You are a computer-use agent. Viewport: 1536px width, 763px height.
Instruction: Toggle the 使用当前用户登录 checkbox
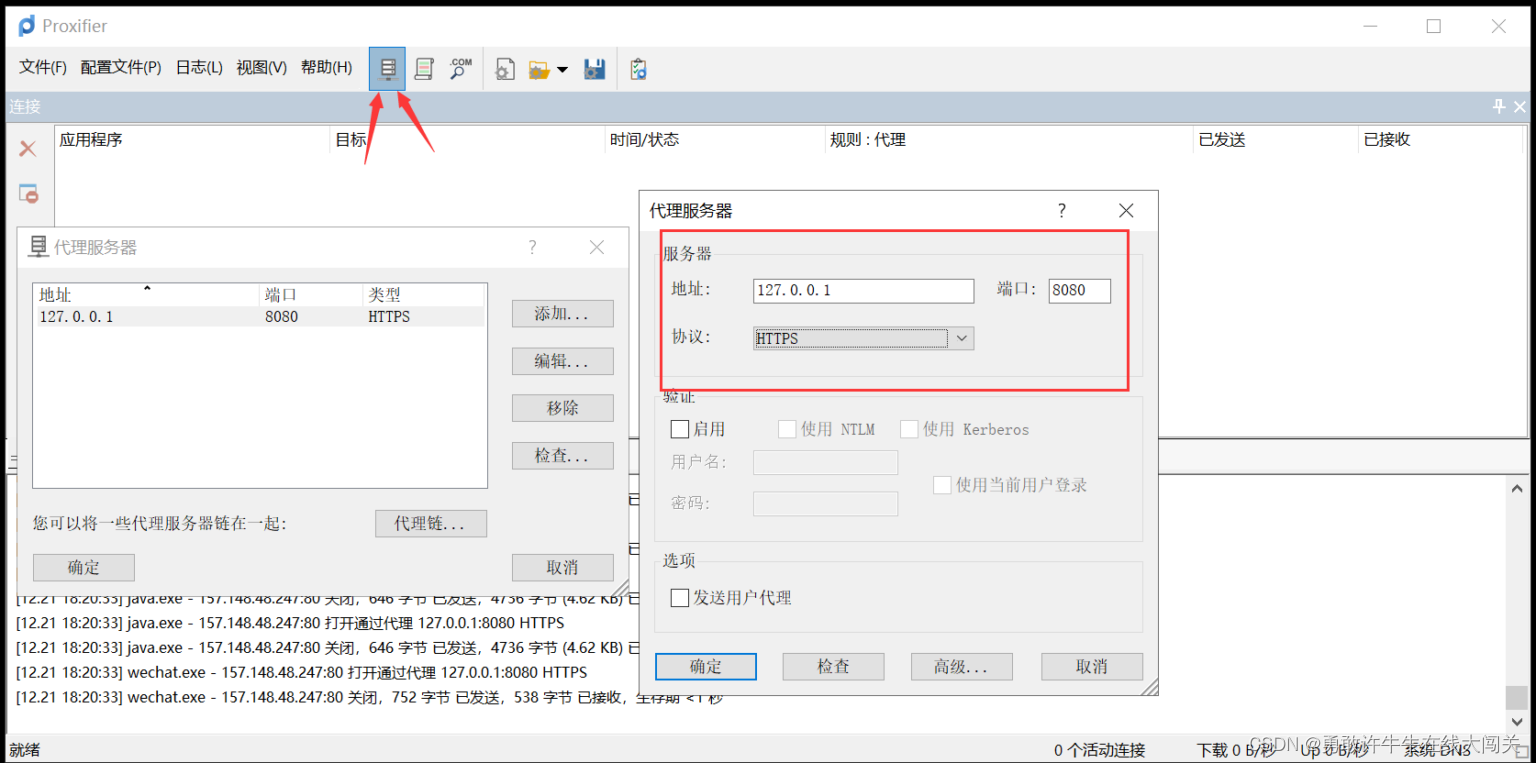[942, 485]
